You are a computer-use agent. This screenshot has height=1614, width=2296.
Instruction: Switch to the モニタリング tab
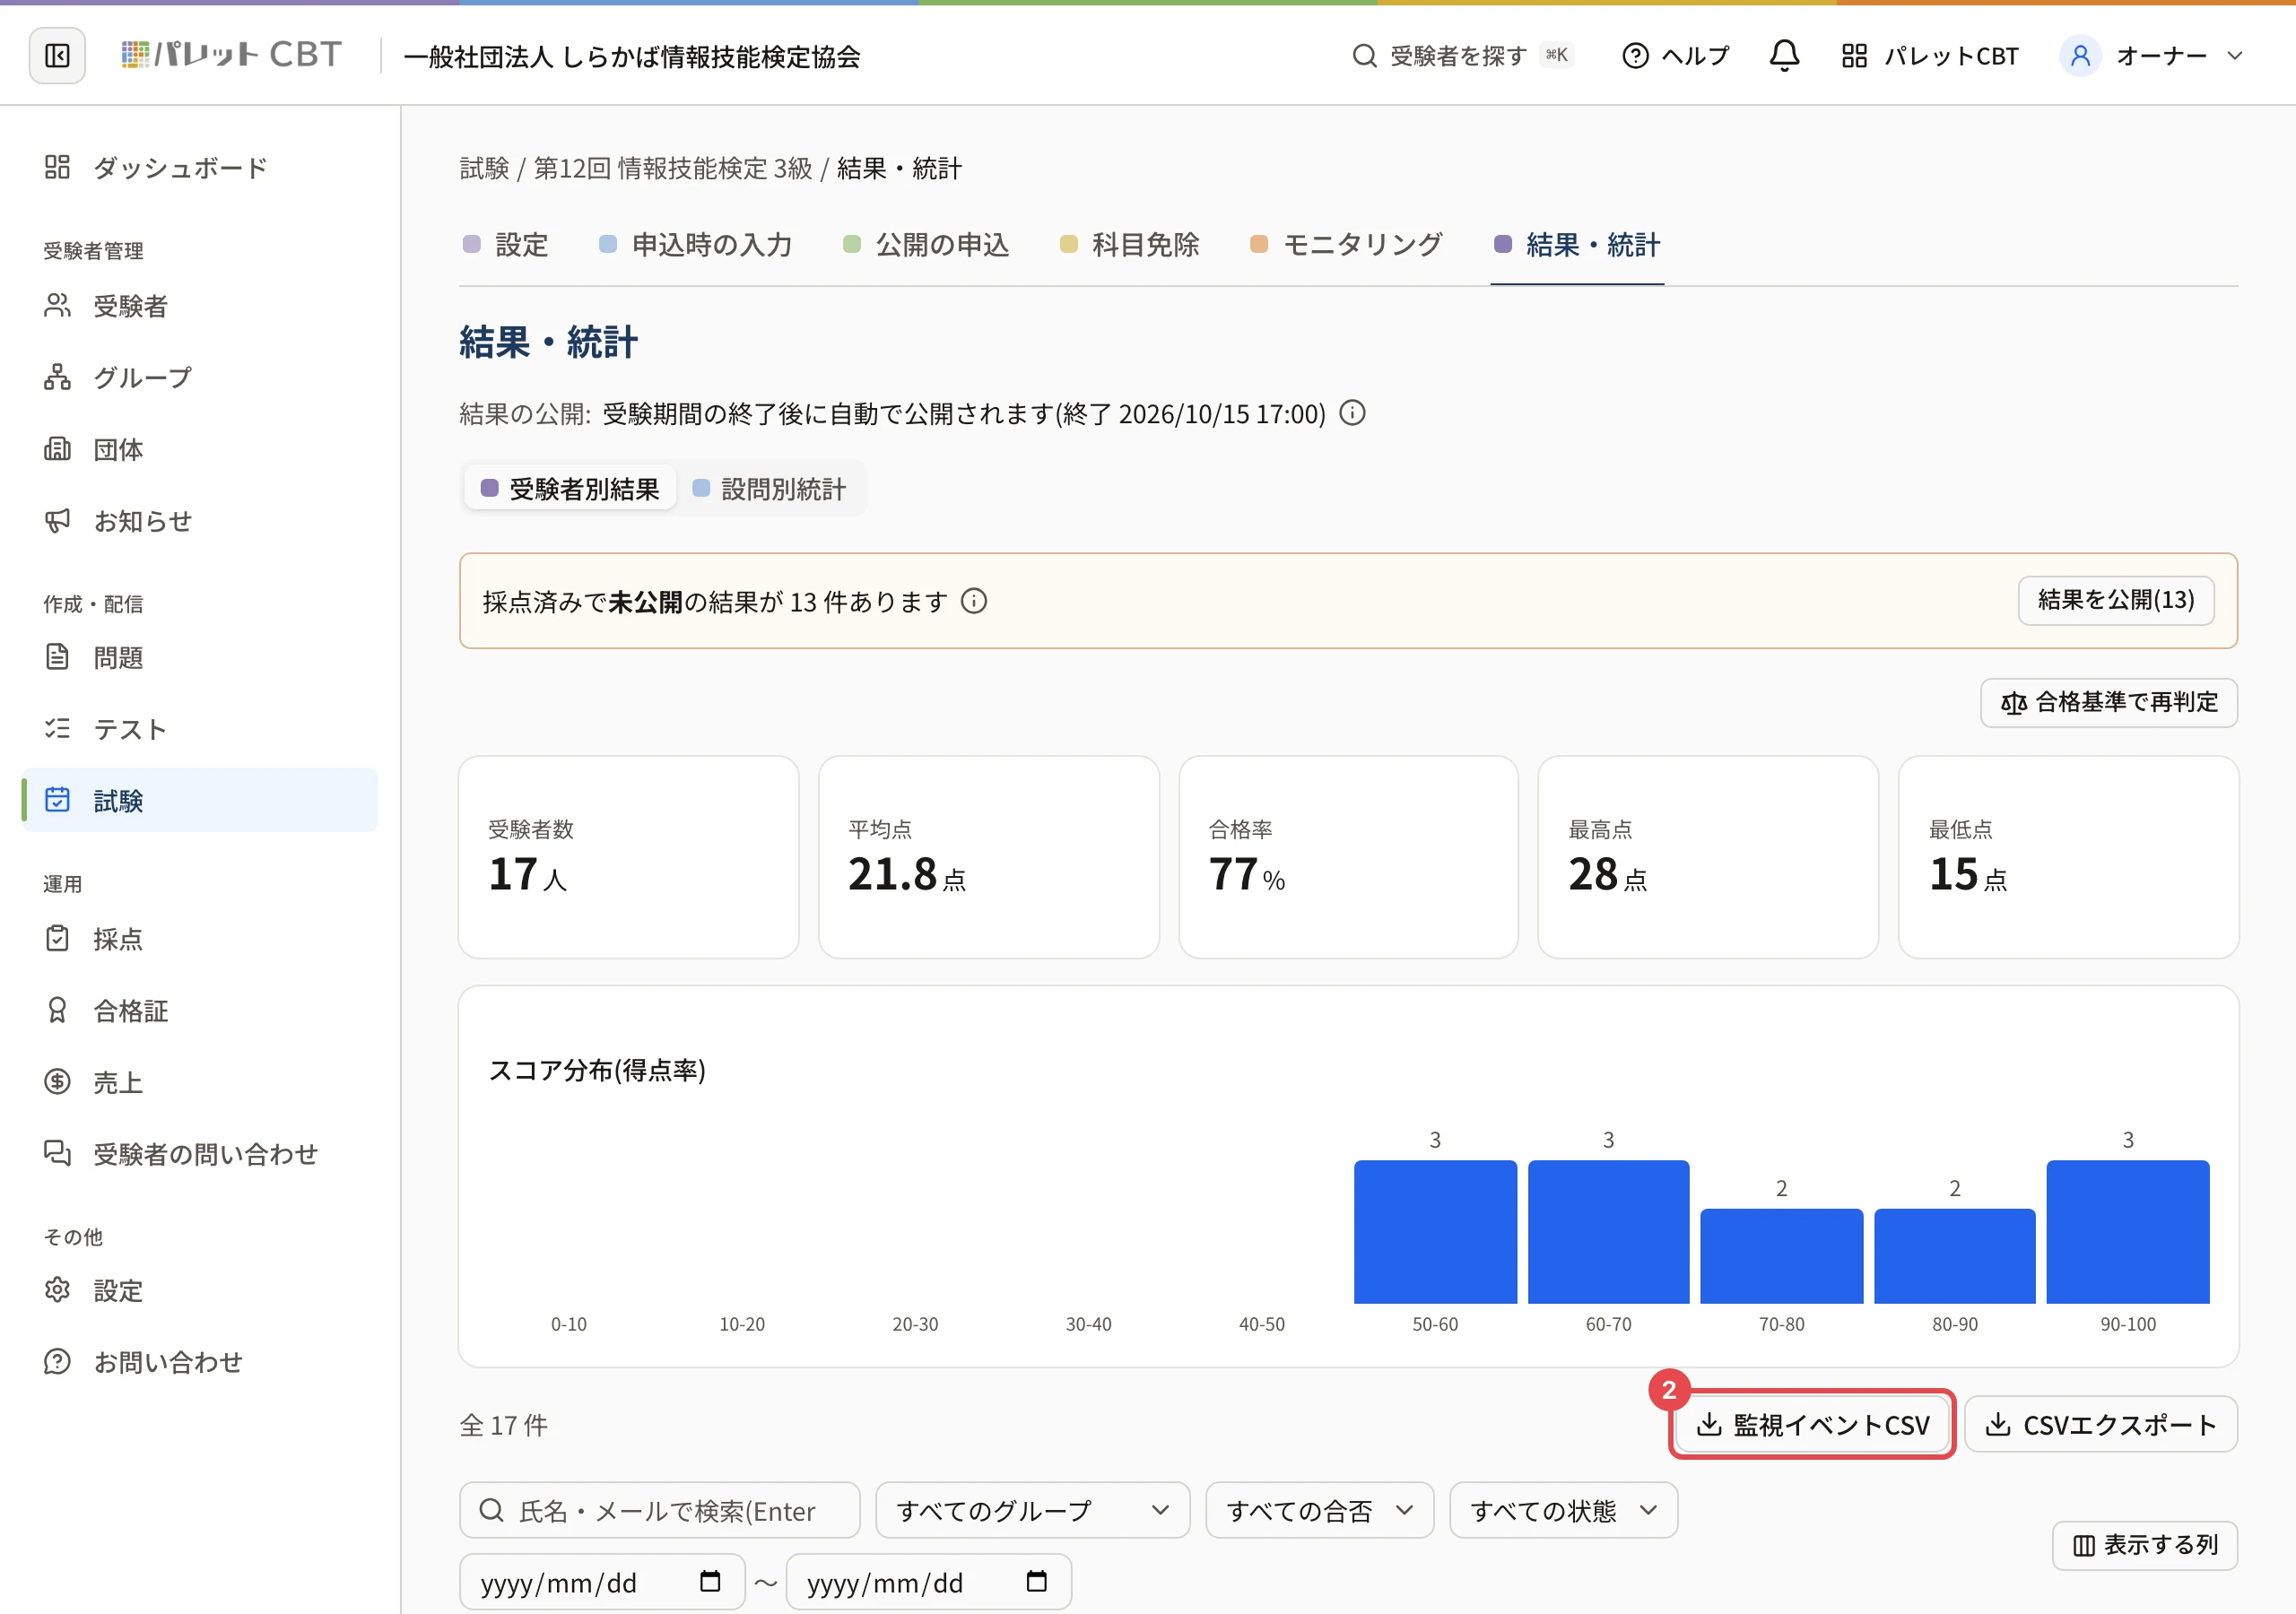[x=1346, y=245]
